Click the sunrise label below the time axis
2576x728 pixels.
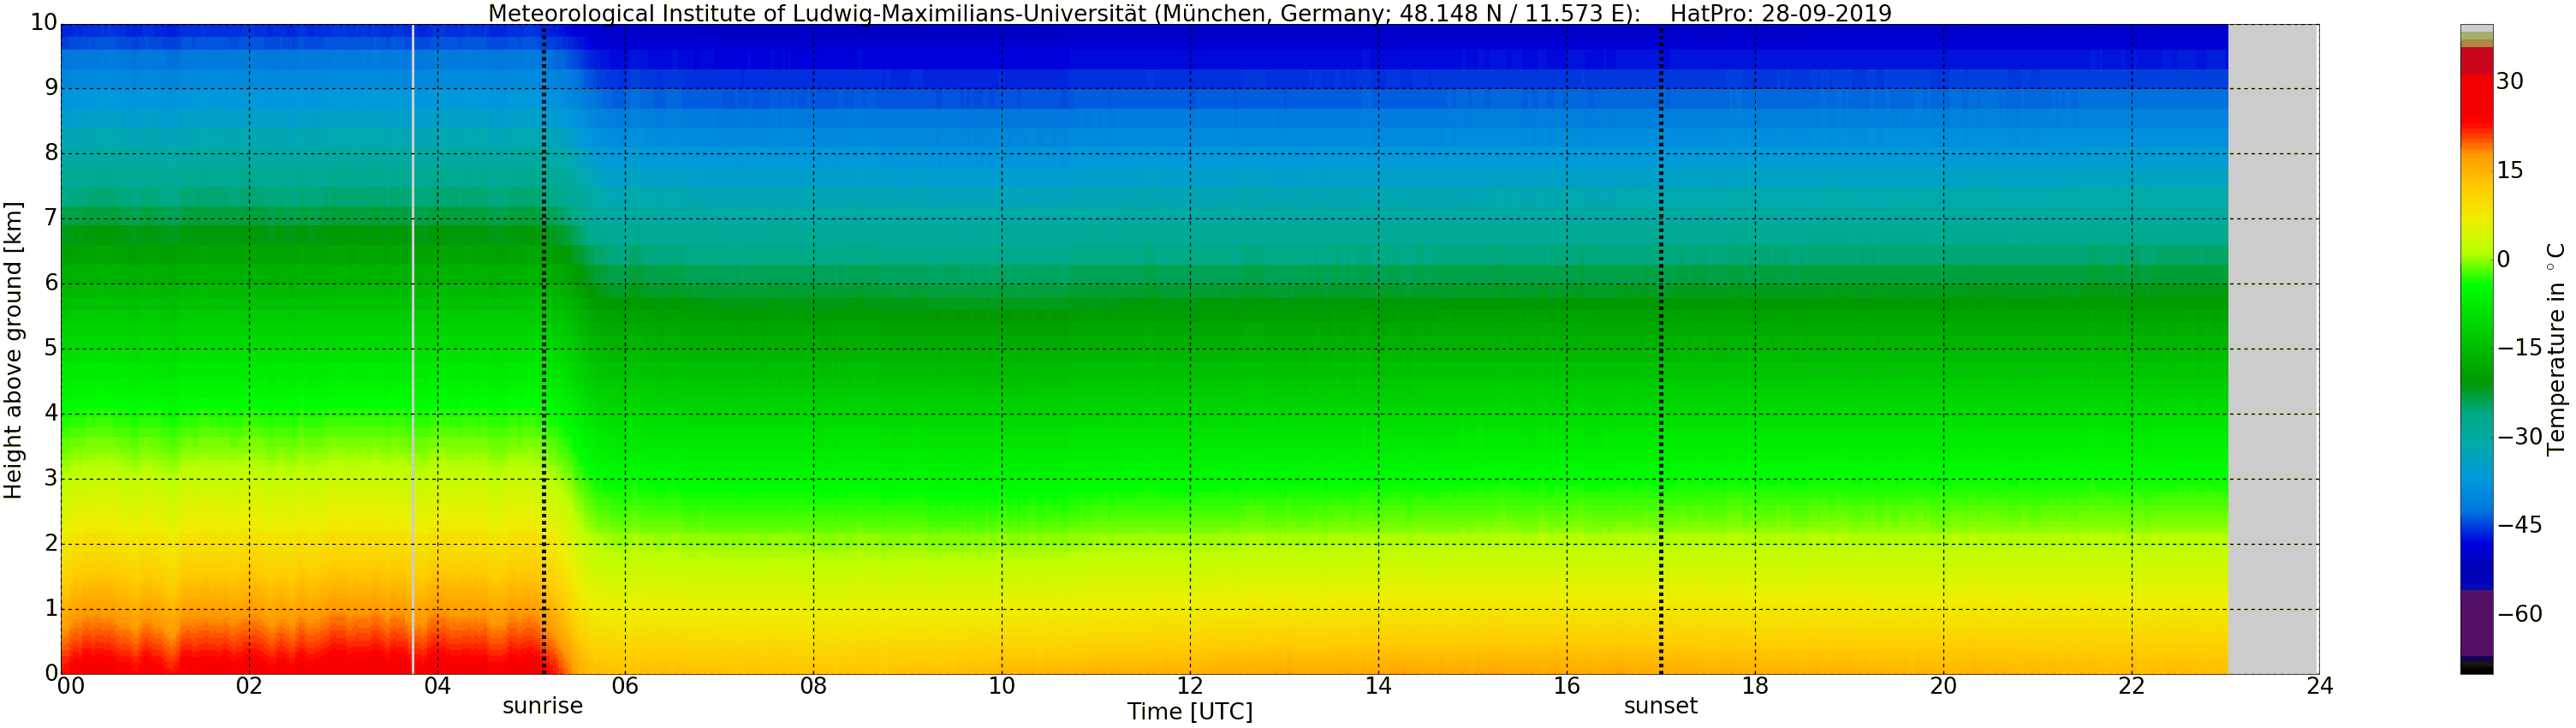pos(542,706)
